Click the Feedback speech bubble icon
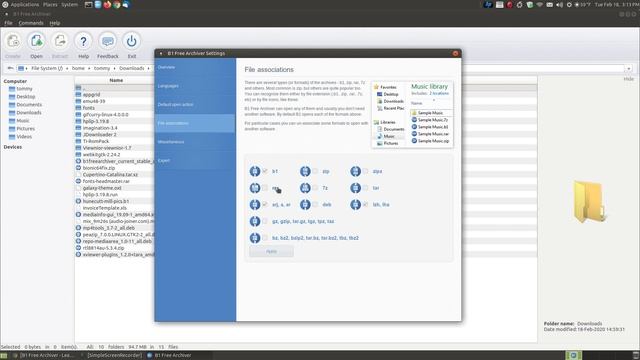Image resolution: width=640 pixels, height=360 pixels. 108,41
